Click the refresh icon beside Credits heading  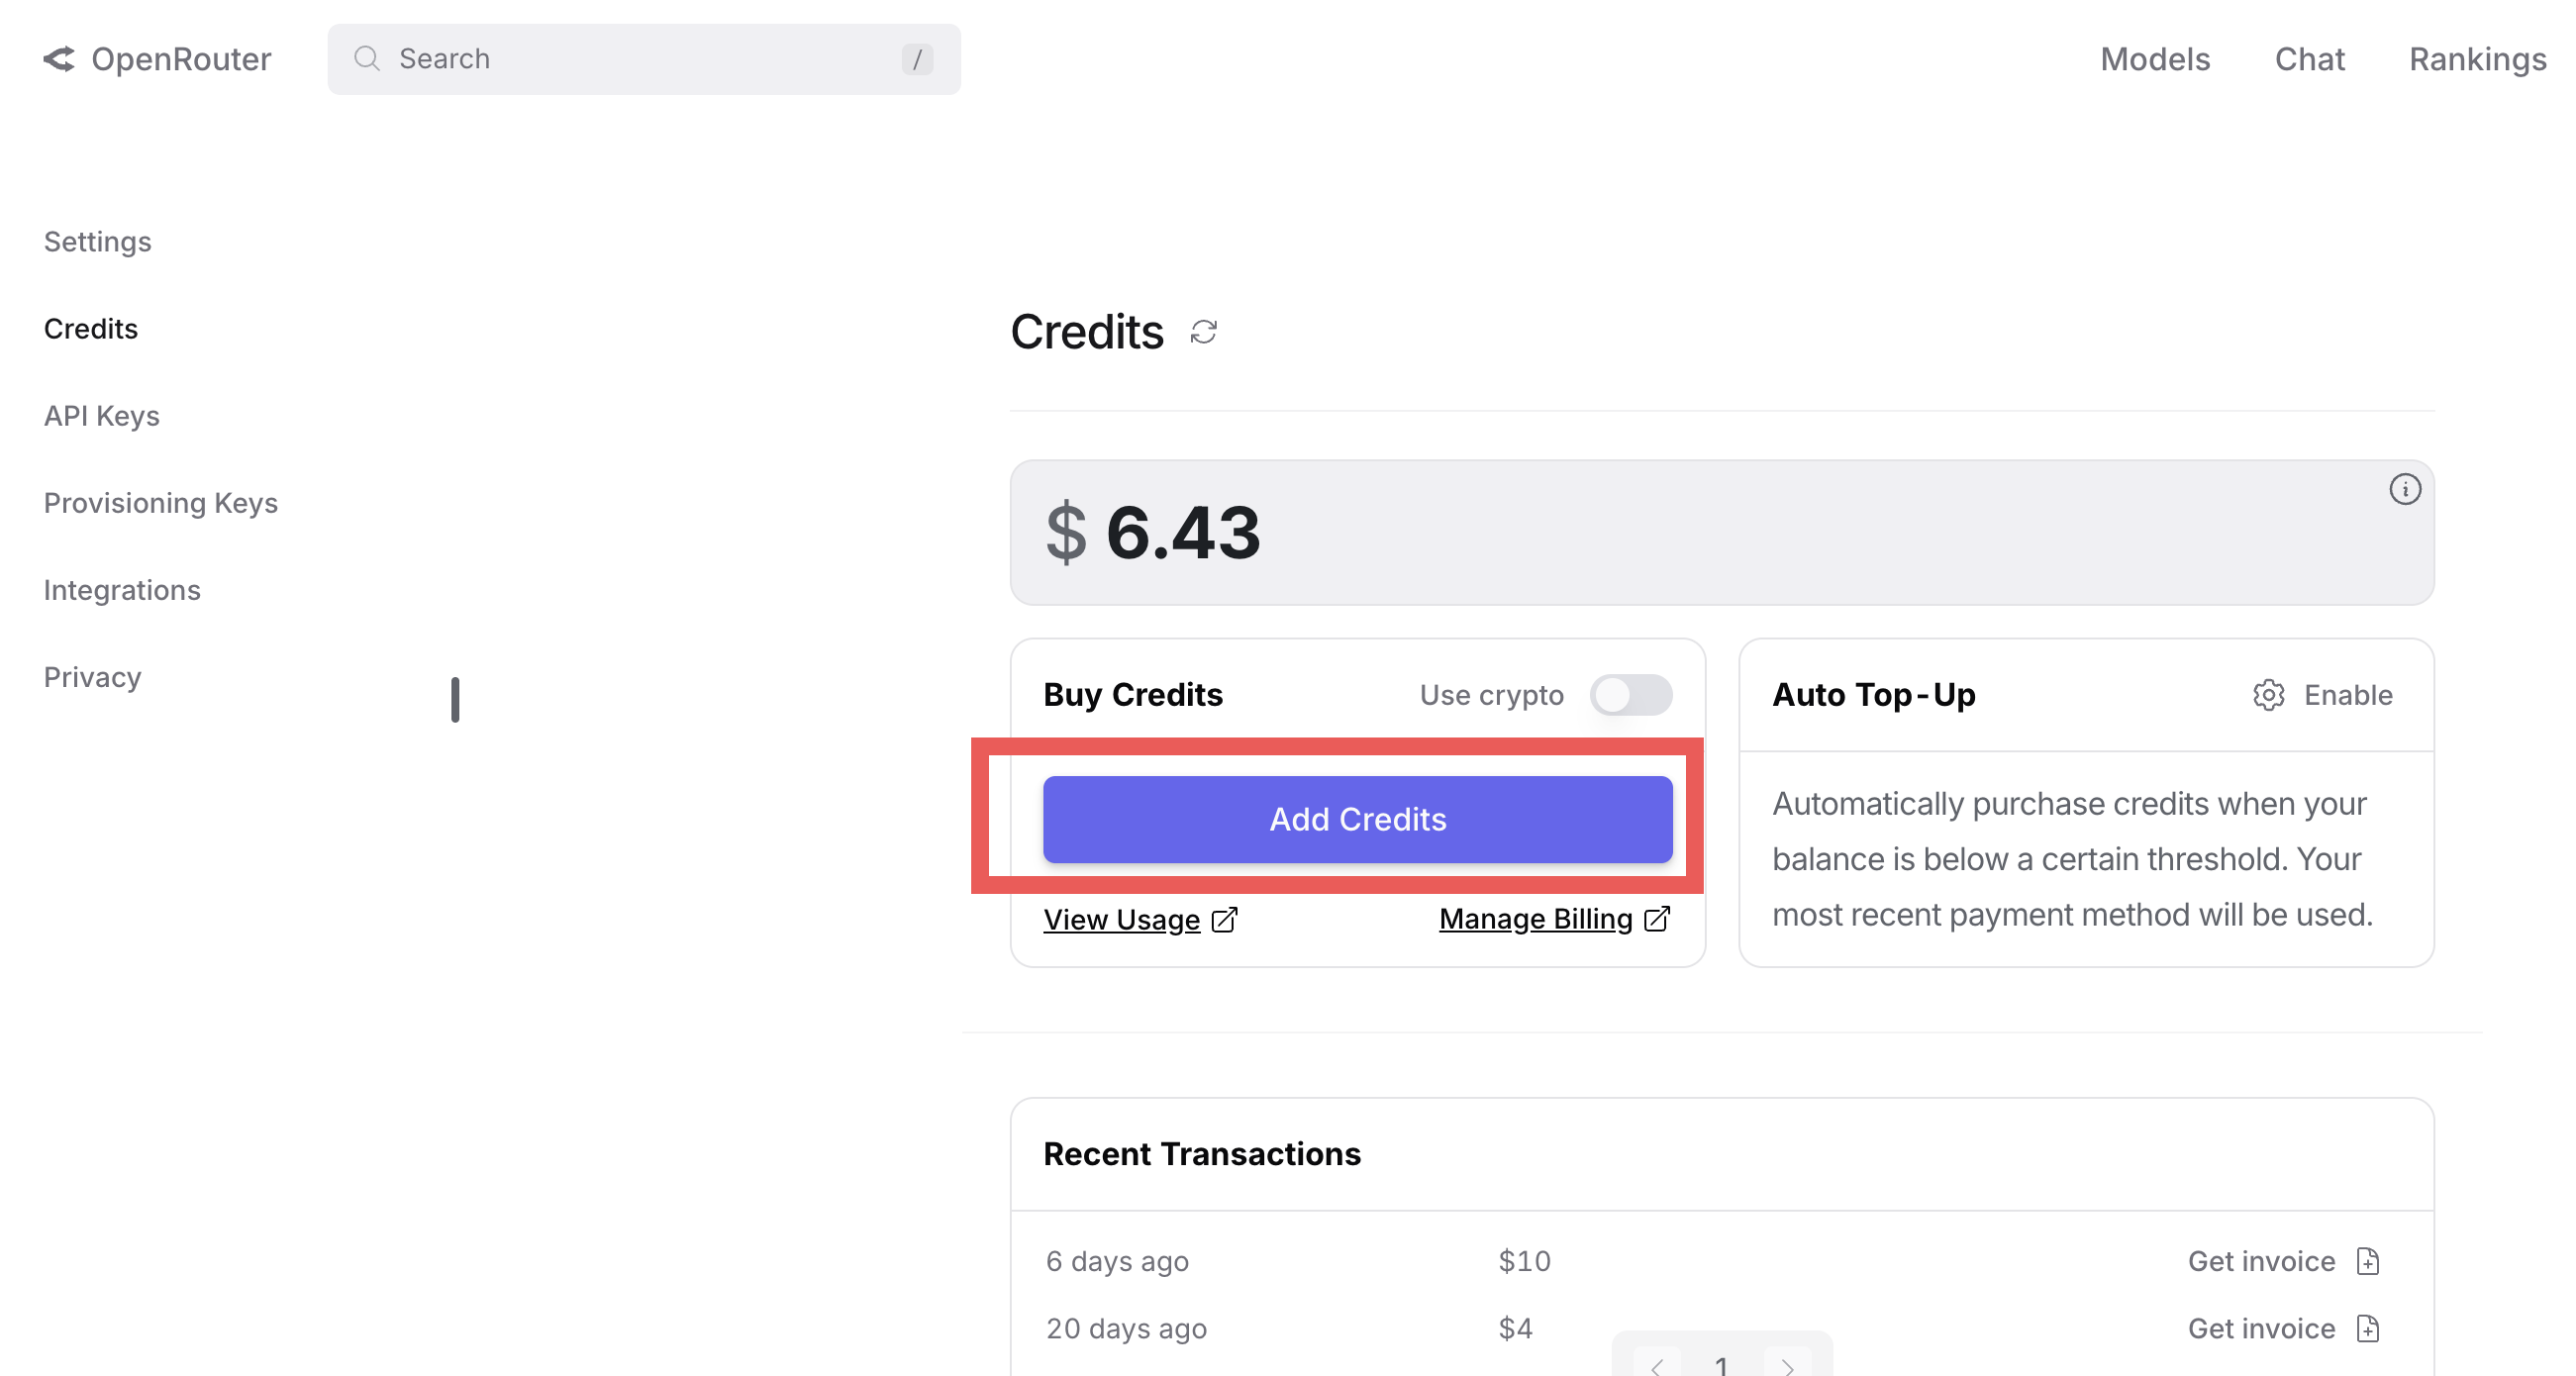[x=1203, y=332]
